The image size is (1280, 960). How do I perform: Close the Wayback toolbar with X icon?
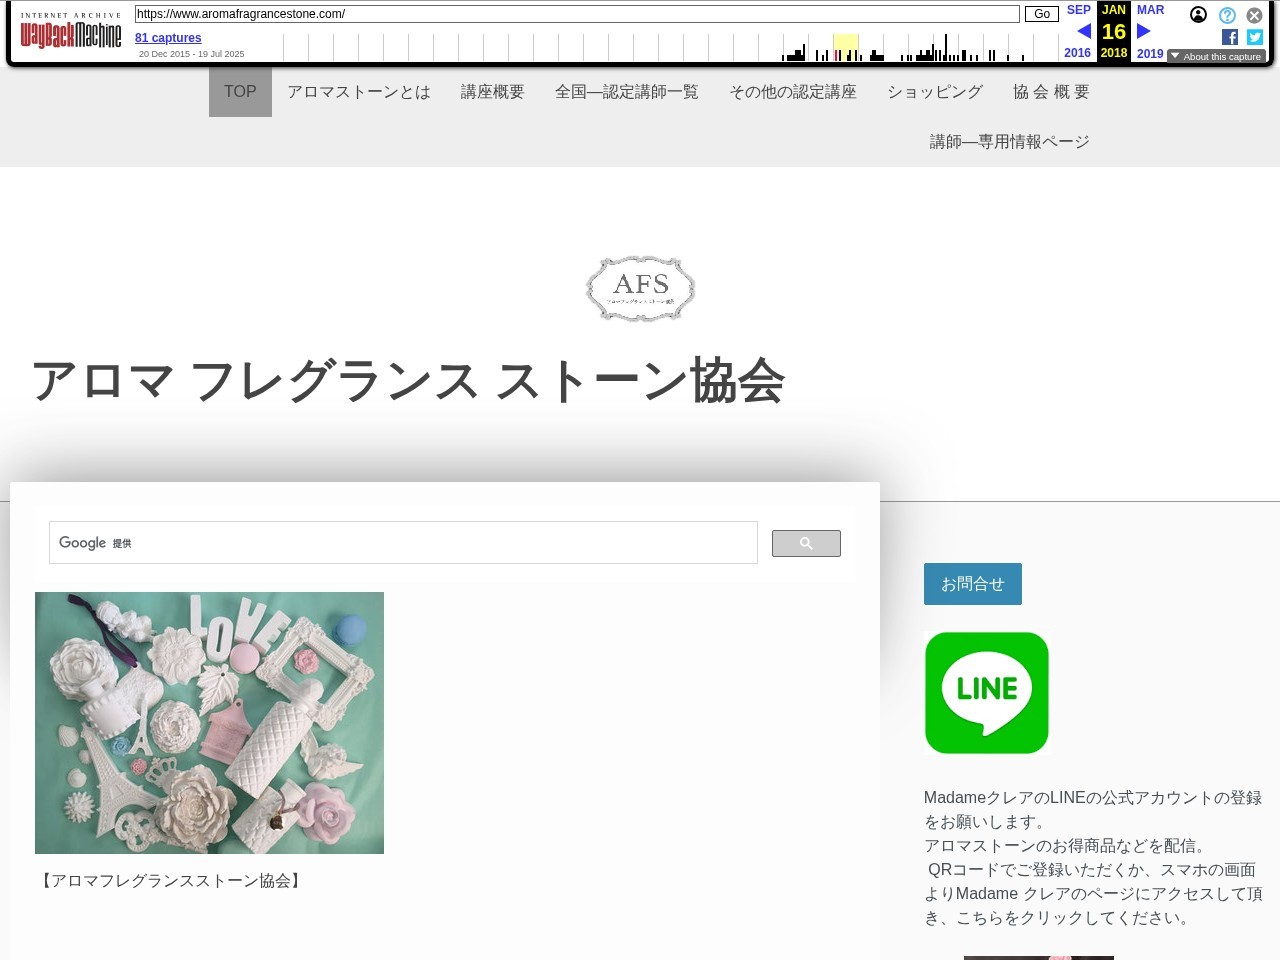[x=1254, y=15]
